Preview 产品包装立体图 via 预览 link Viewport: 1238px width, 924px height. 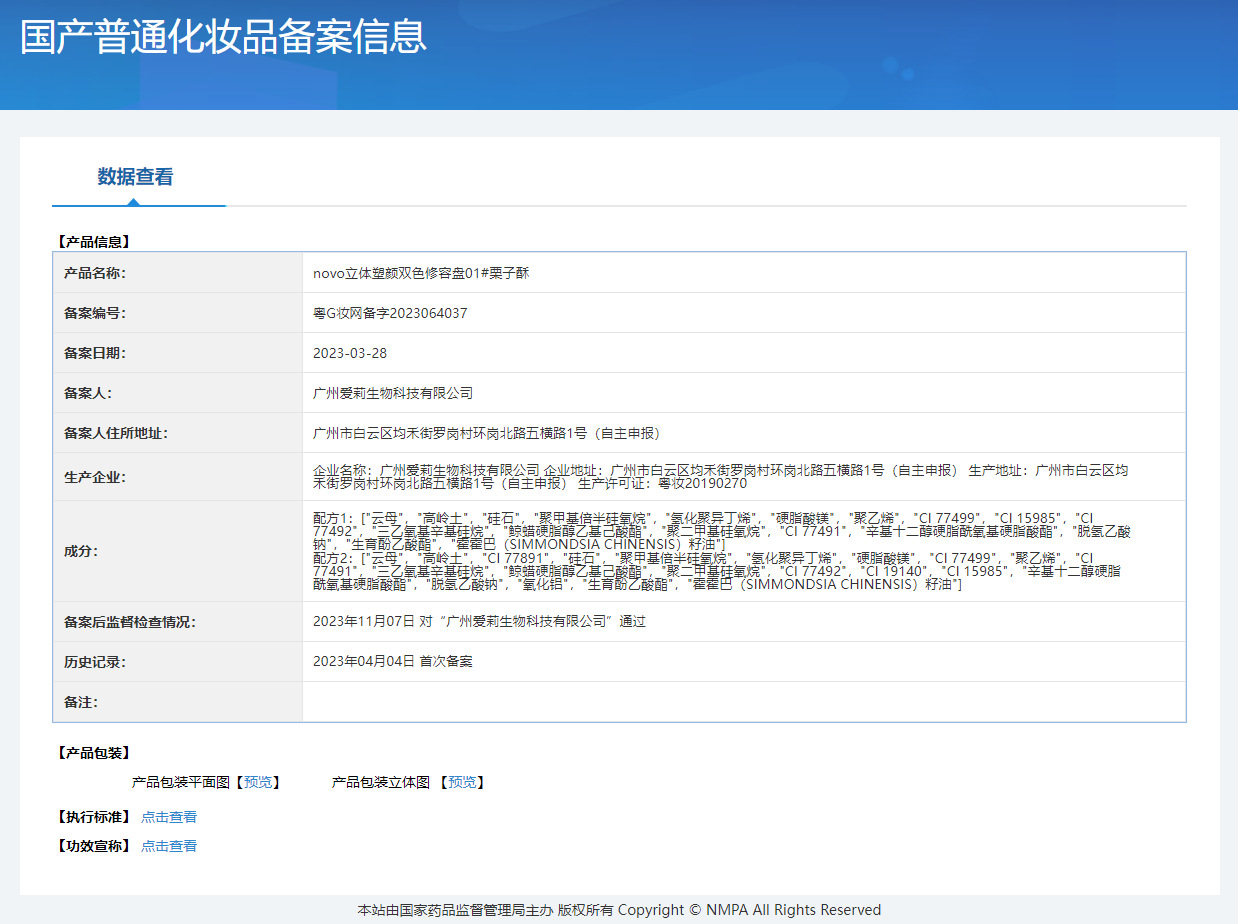461,782
